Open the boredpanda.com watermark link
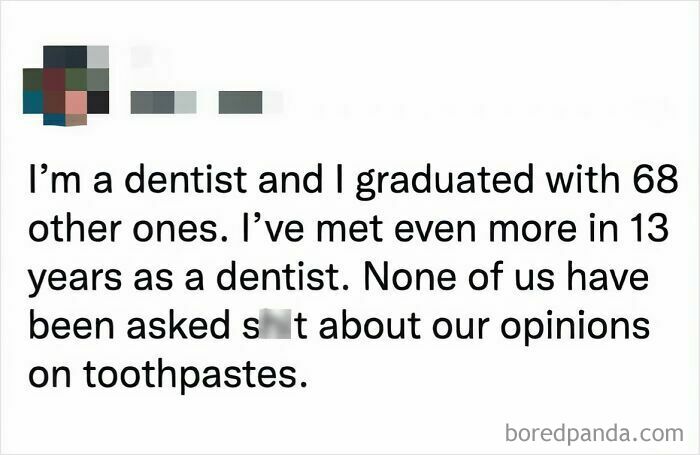Image resolution: width=700 pixels, height=455 pixels. (594, 433)
